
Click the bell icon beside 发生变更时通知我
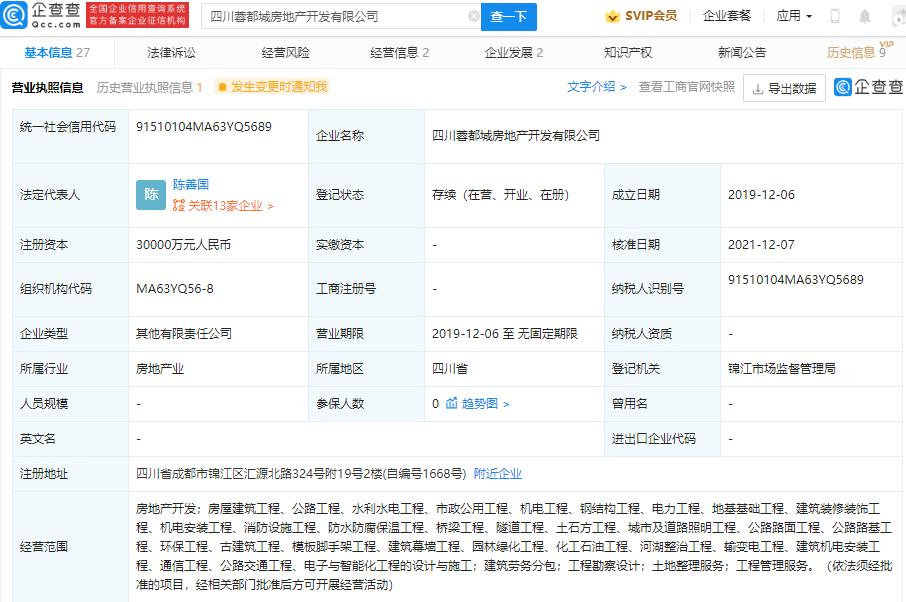222,87
